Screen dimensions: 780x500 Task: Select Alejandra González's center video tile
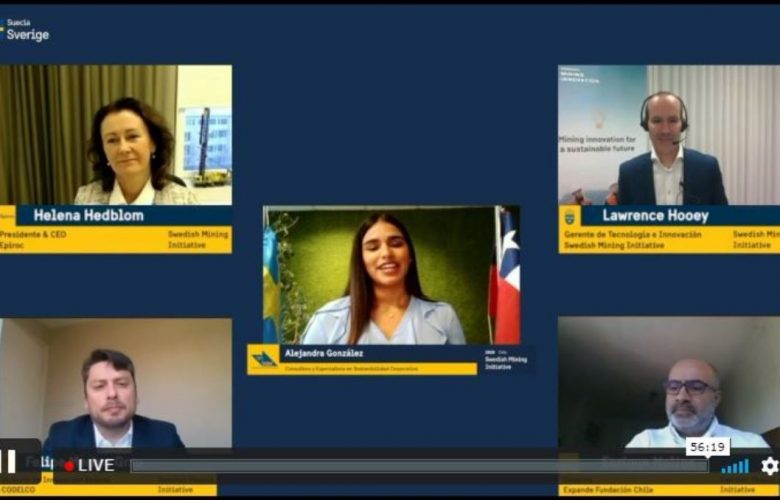[x=390, y=275]
